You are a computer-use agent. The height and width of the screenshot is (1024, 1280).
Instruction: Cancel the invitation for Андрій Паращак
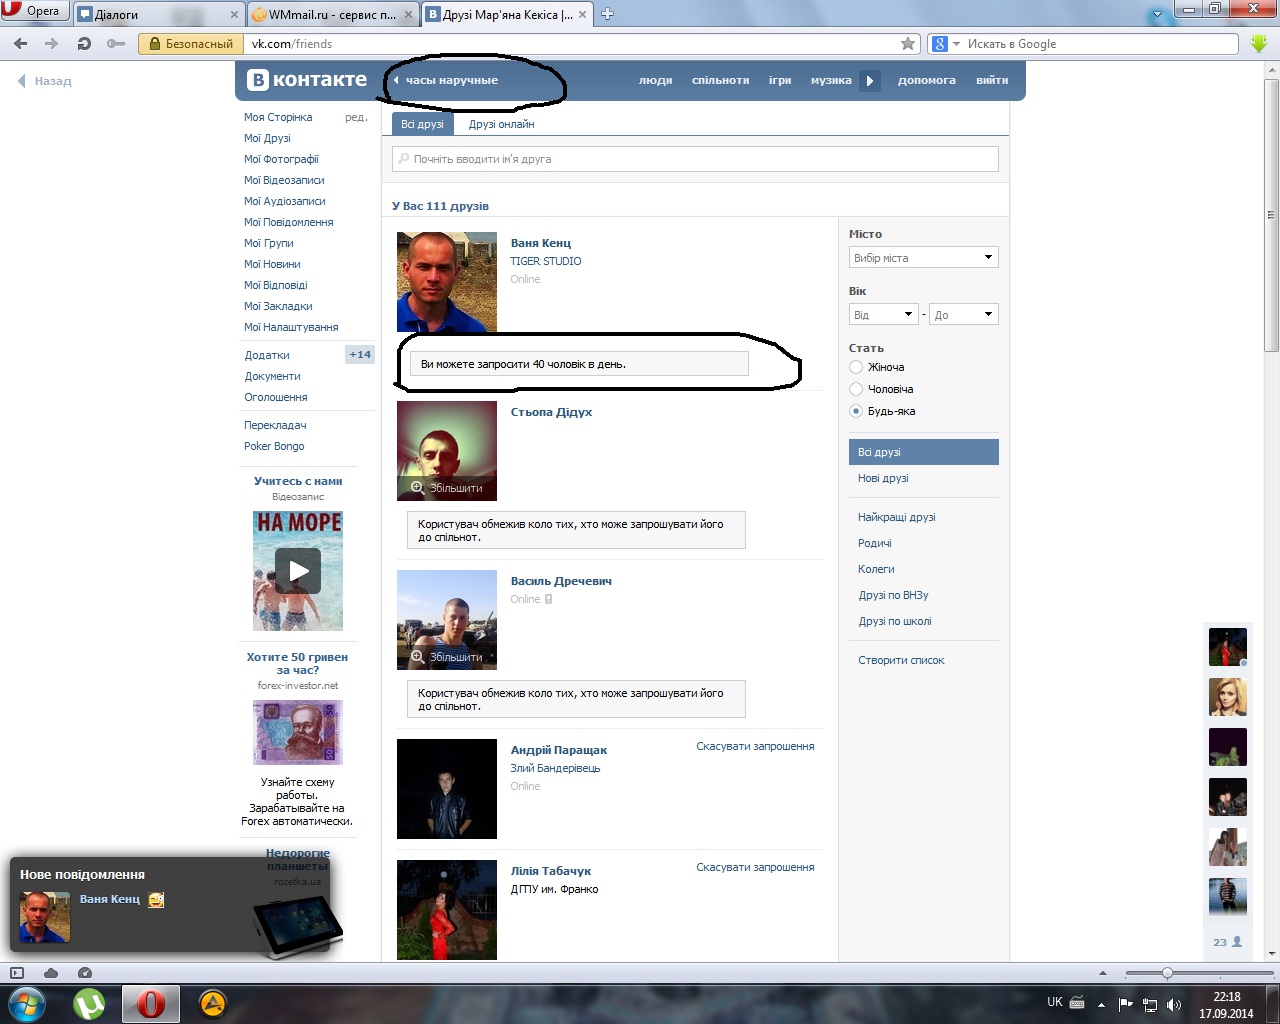755,746
